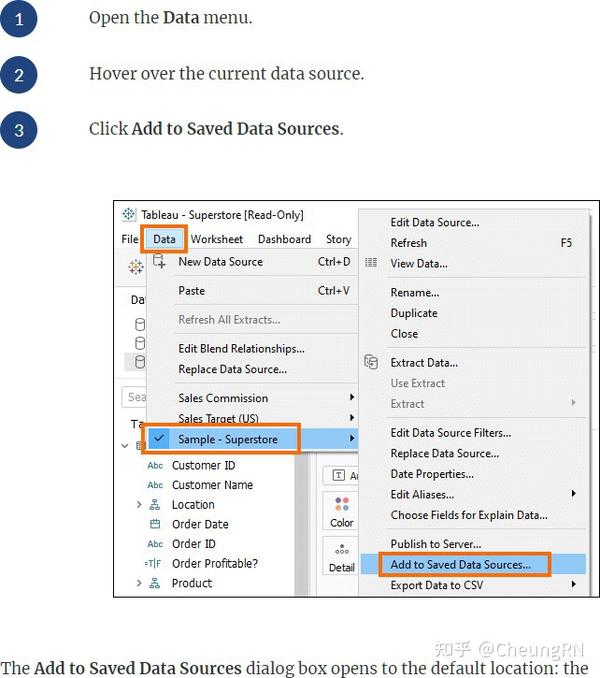Select the first data source cylinder icon
600x678 pixels.
pyautogui.click(x=140, y=324)
